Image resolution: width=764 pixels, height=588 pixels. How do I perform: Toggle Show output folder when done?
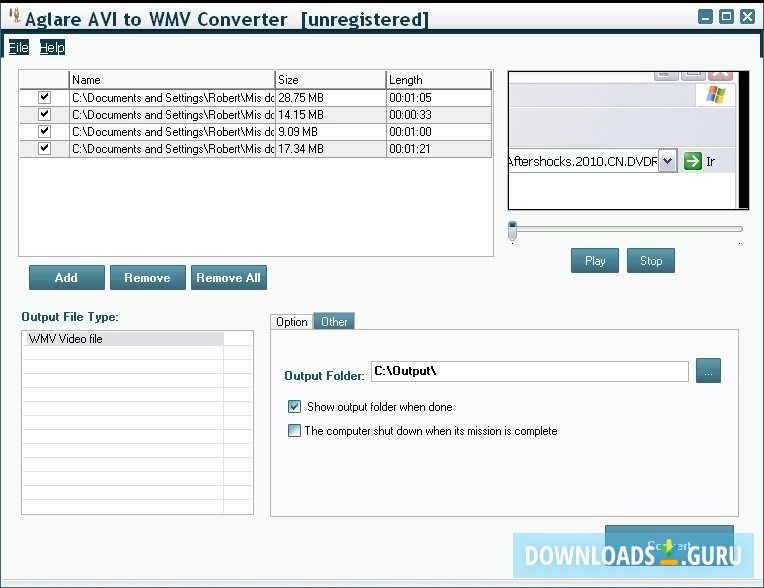click(x=294, y=406)
